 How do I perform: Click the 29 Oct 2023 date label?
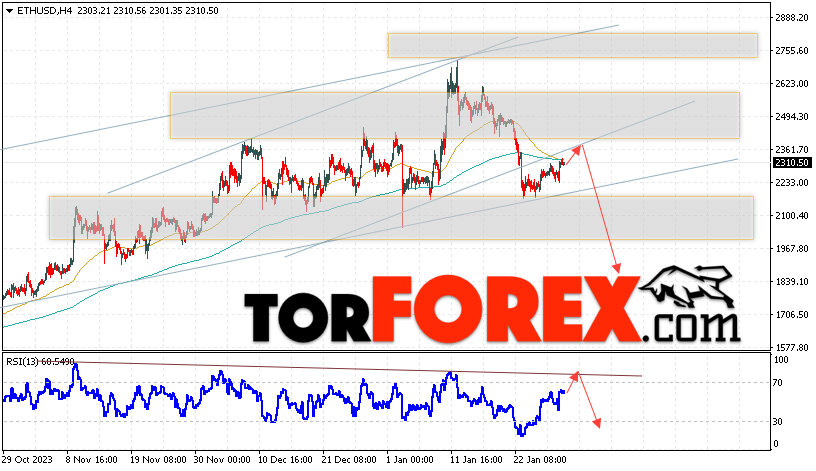click(27, 460)
